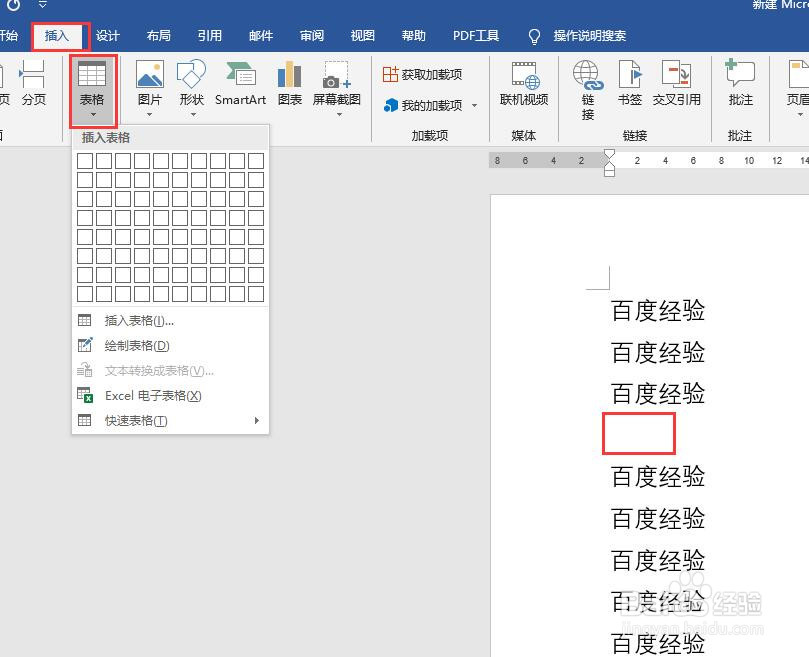Insert a Bookmark (书签)
The image size is (809, 657).
point(630,83)
